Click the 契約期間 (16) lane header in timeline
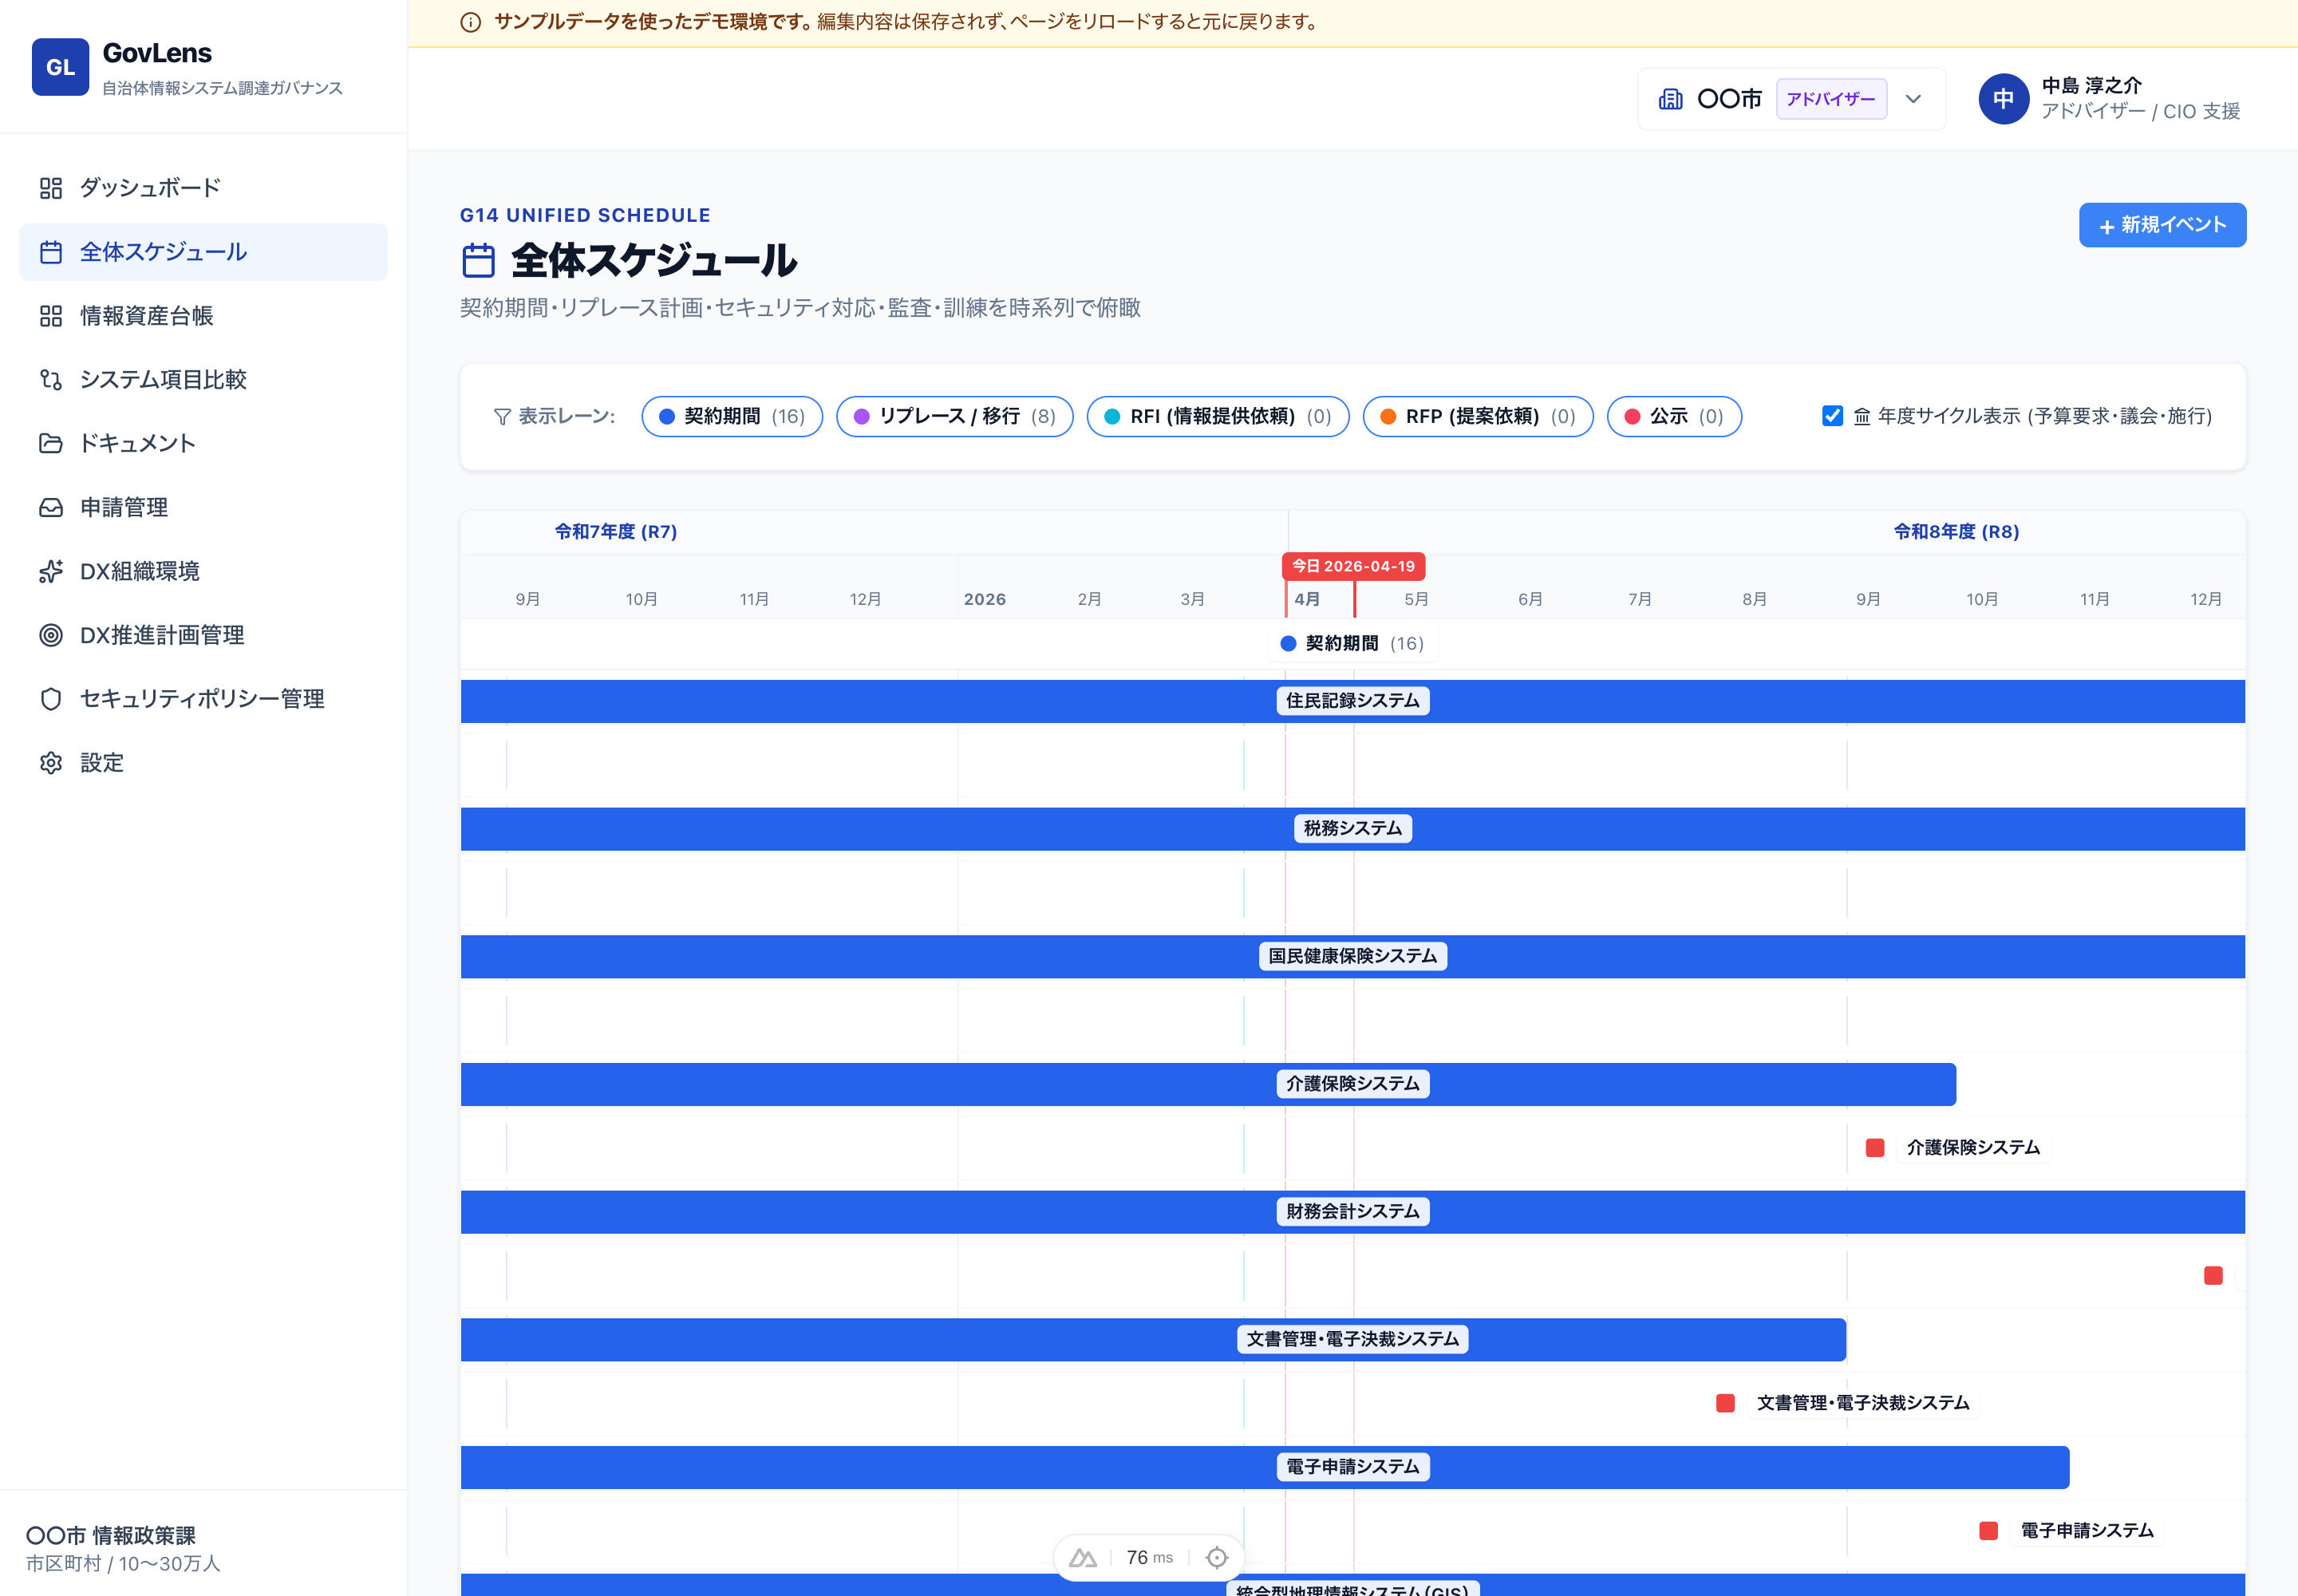The width and height of the screenshot is (2298, 1596). pos(1352,644)
